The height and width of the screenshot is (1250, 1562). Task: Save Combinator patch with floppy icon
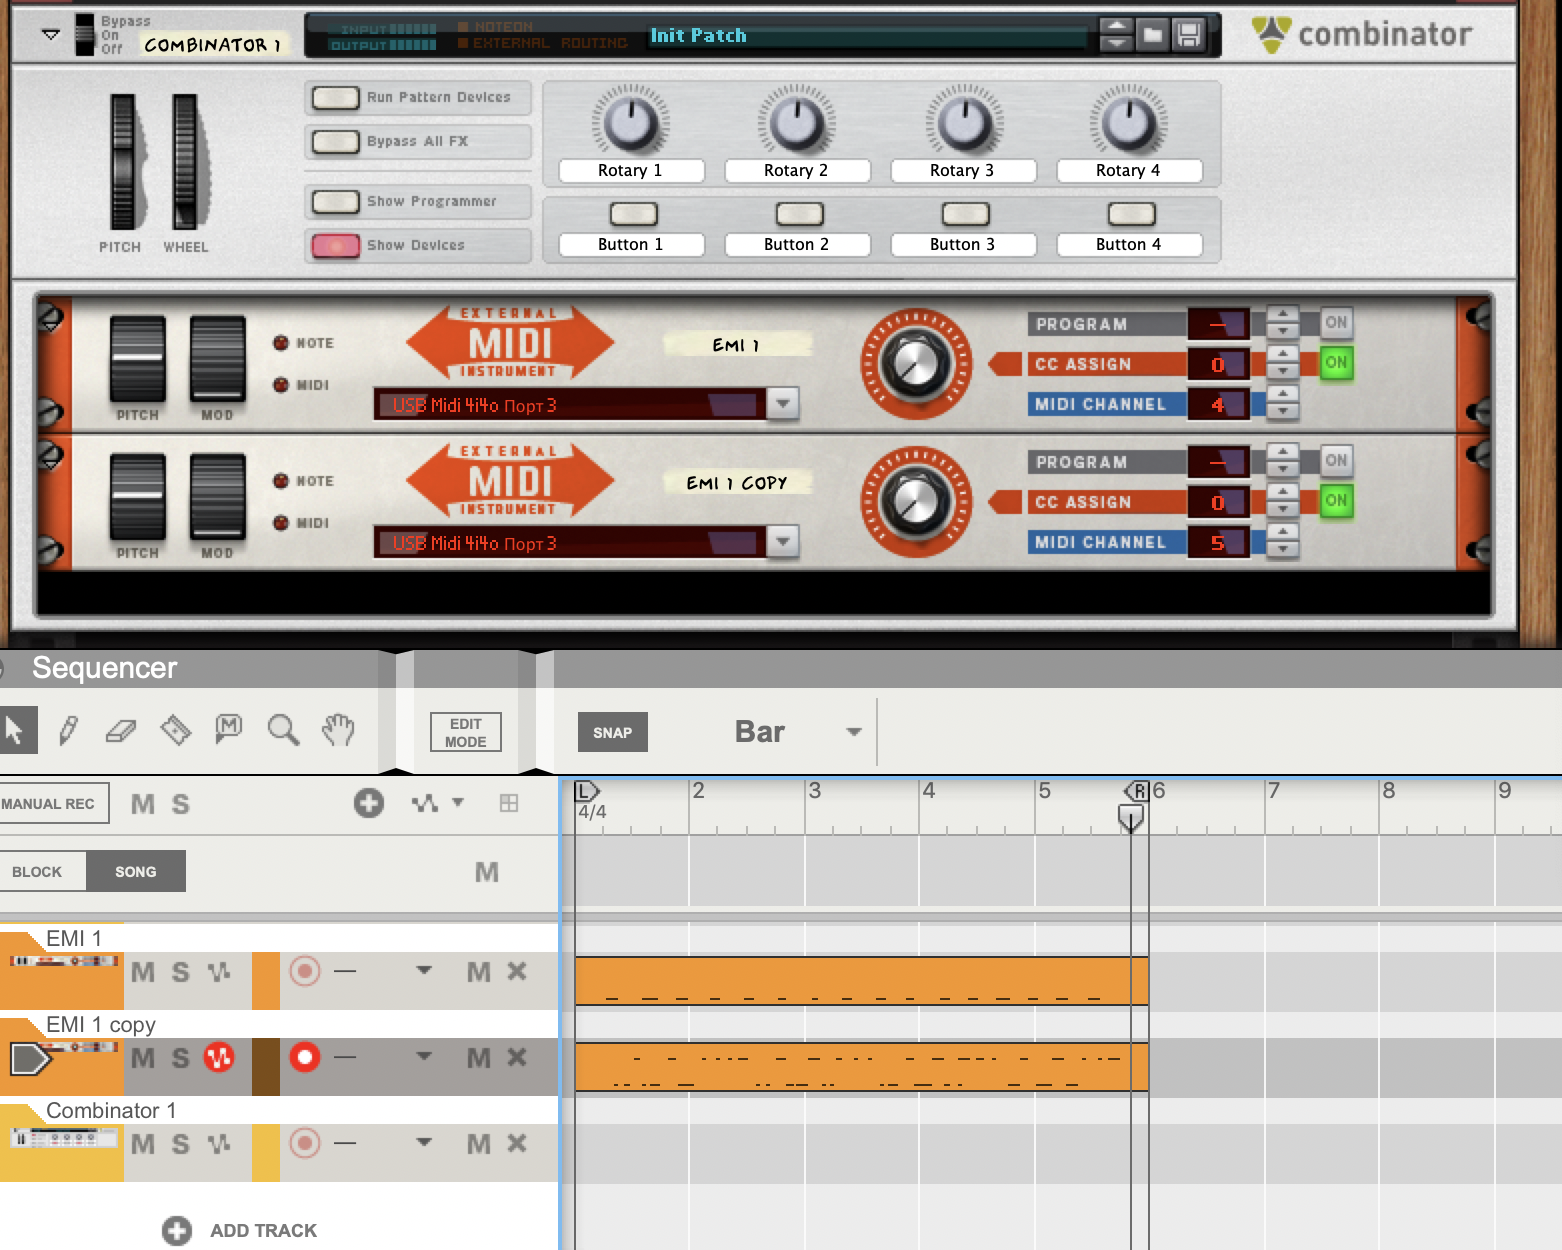(x=1188, y=36)
